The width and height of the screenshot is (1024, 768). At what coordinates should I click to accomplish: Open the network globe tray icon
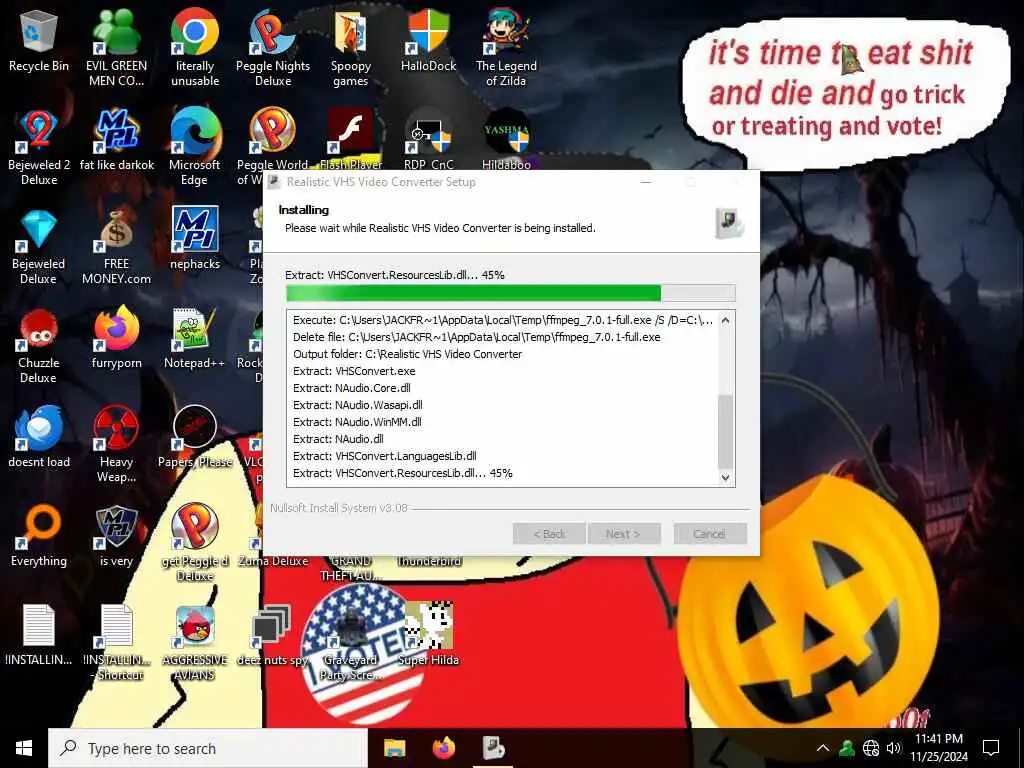[871, 748]
